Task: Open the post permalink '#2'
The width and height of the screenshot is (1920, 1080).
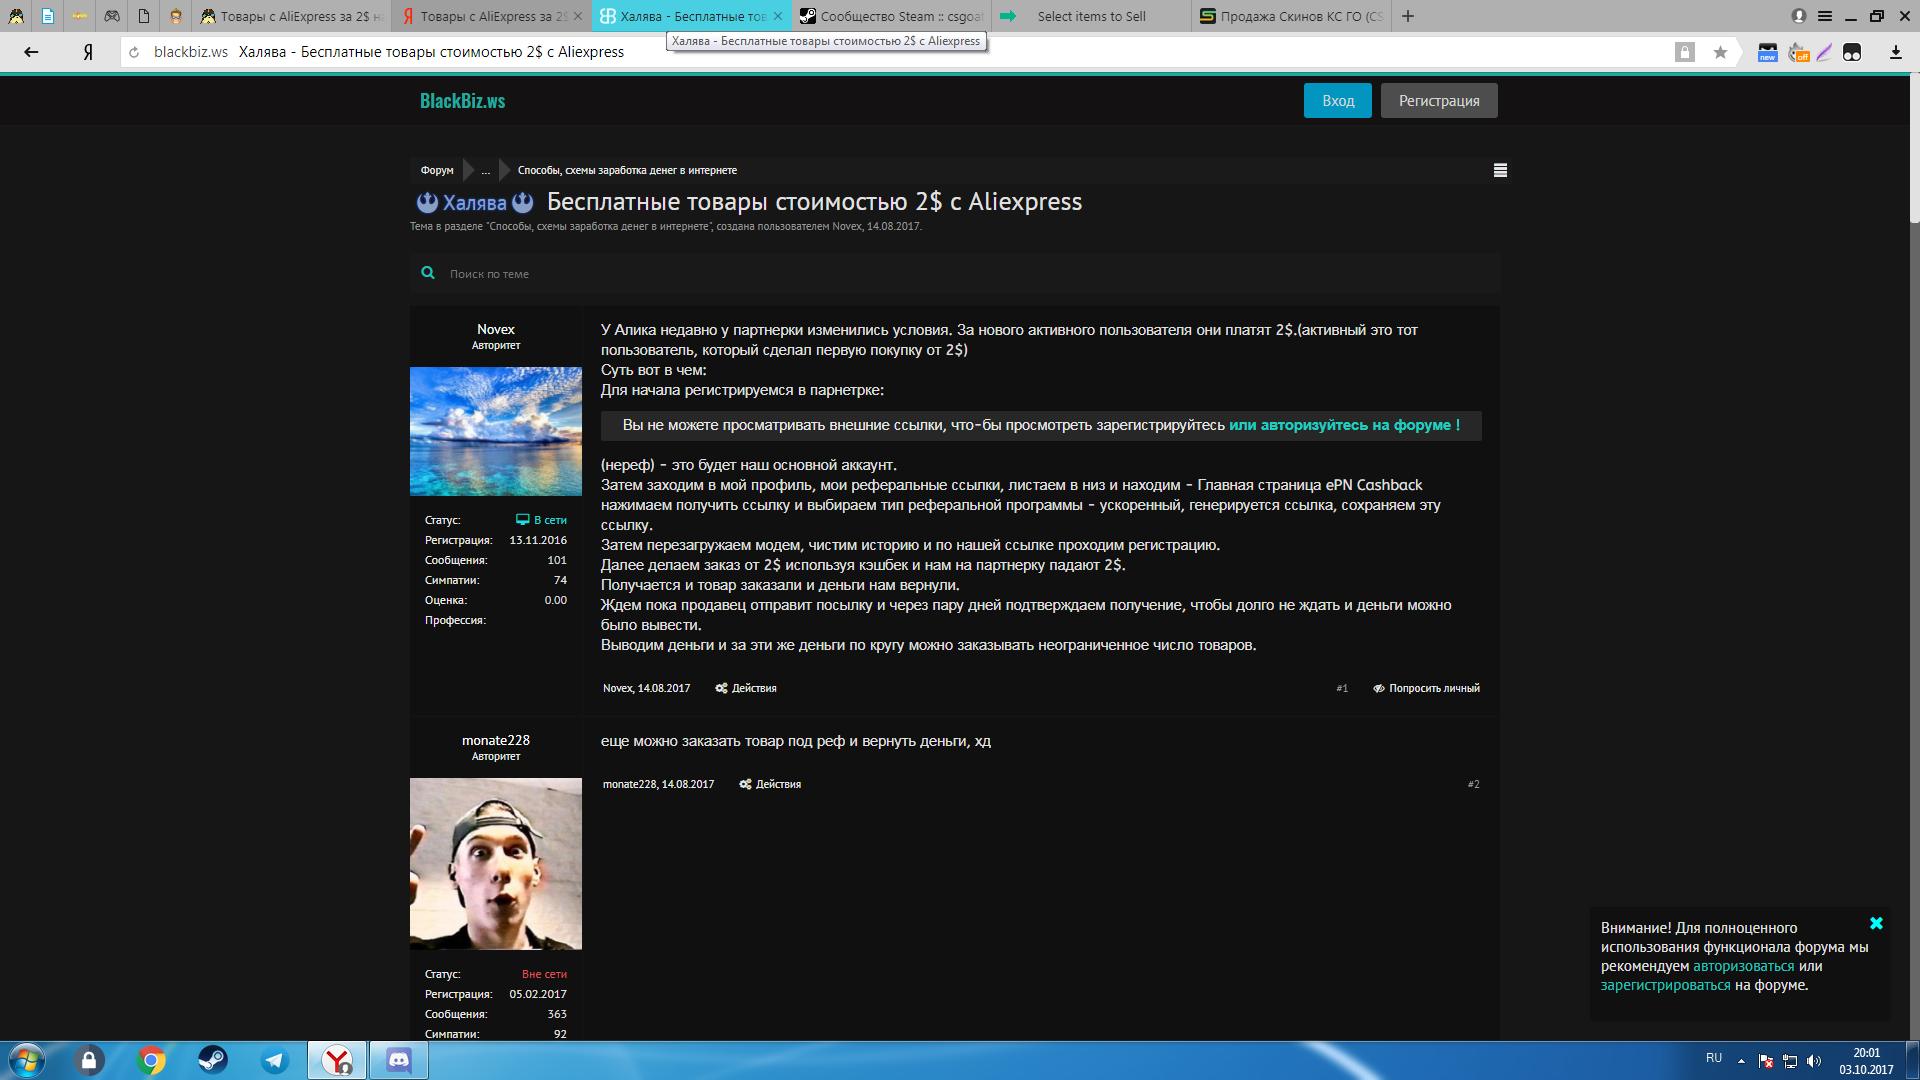Action: (1473, 784)
